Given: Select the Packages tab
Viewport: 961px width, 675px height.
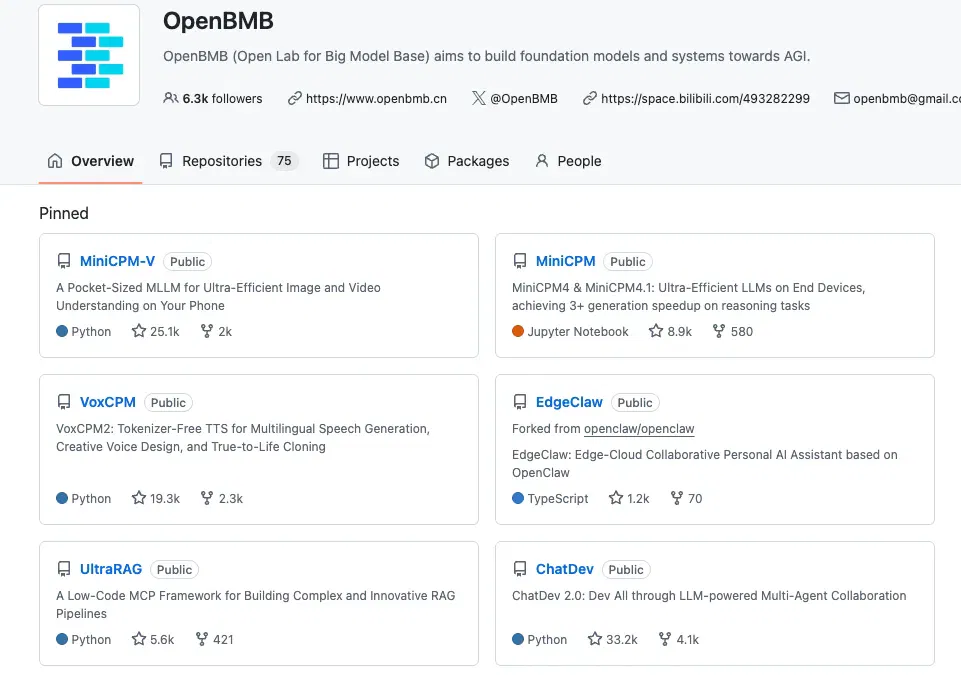Looking at the screenshot, I should (x=466, y=161).
